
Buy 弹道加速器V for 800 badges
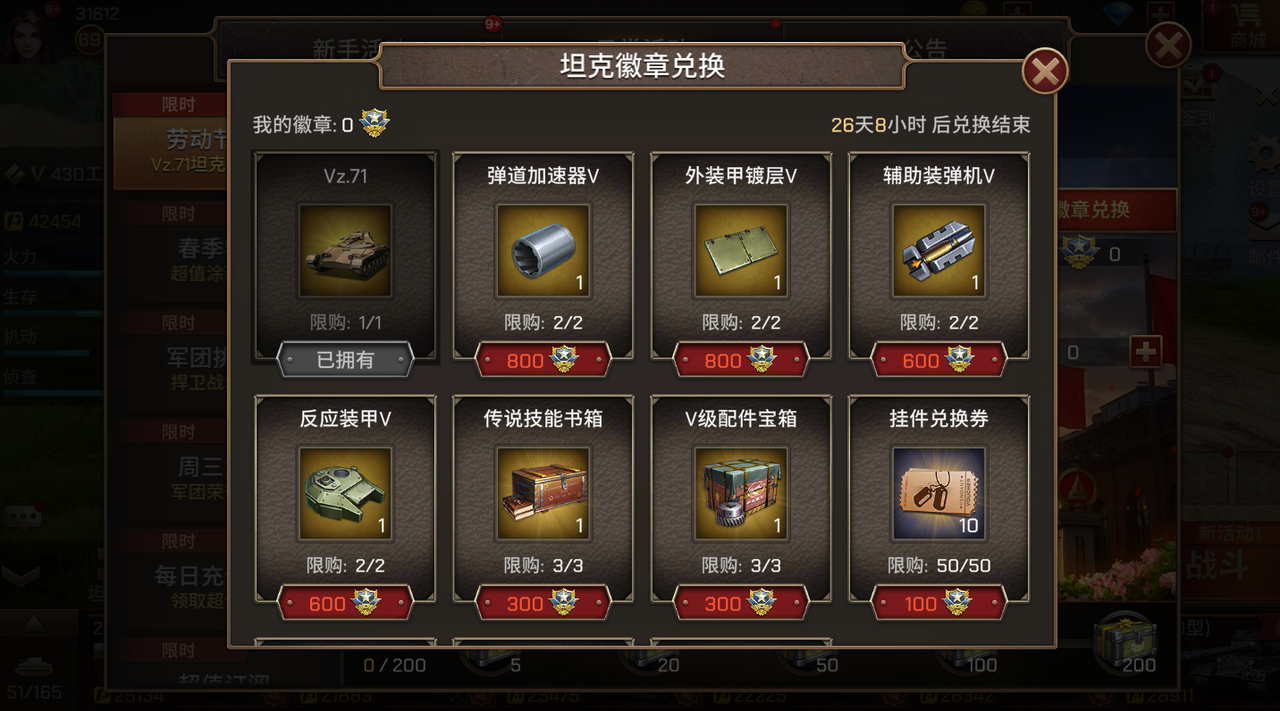point(543,360)
